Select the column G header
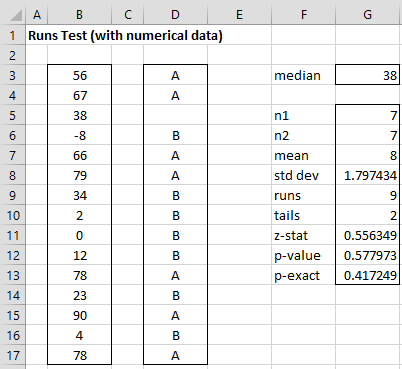The image size is (402, 369). pyautogui.click(x=367, y=15)
